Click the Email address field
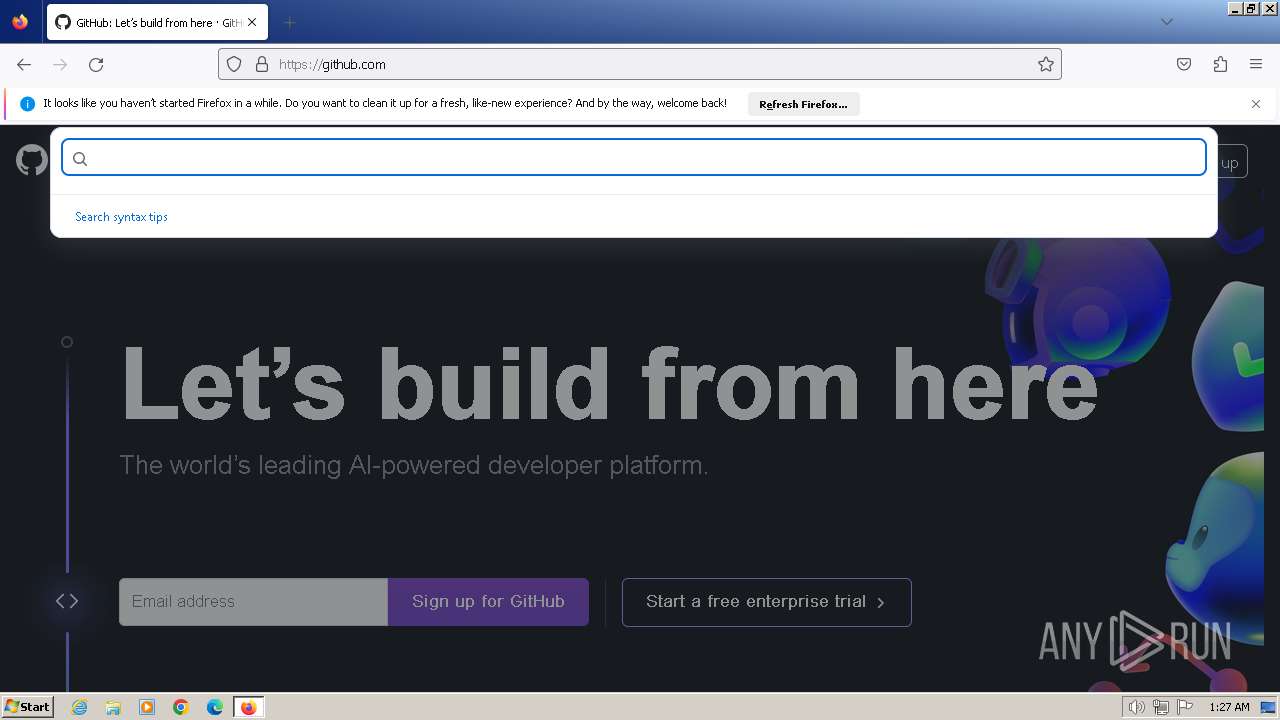The image size is (1280, 720). (x=253, y=602)
